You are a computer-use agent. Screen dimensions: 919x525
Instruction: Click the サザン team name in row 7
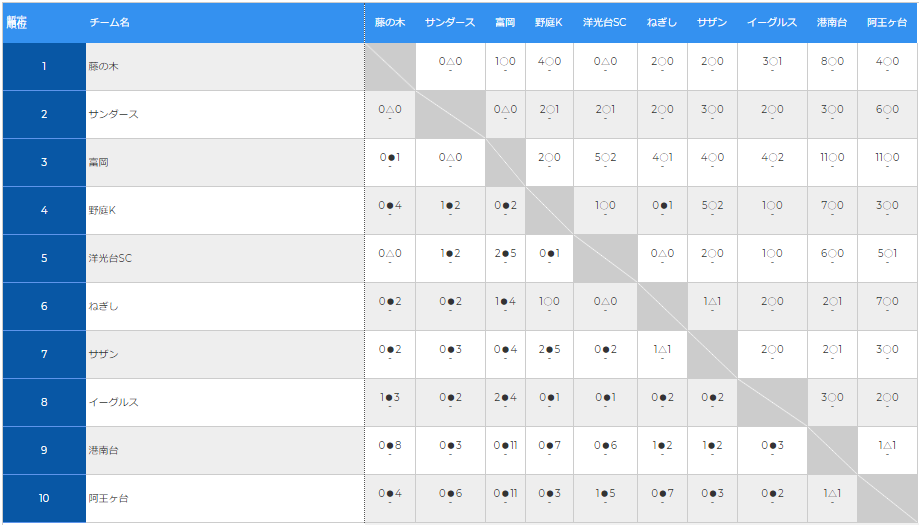(103, 354)
